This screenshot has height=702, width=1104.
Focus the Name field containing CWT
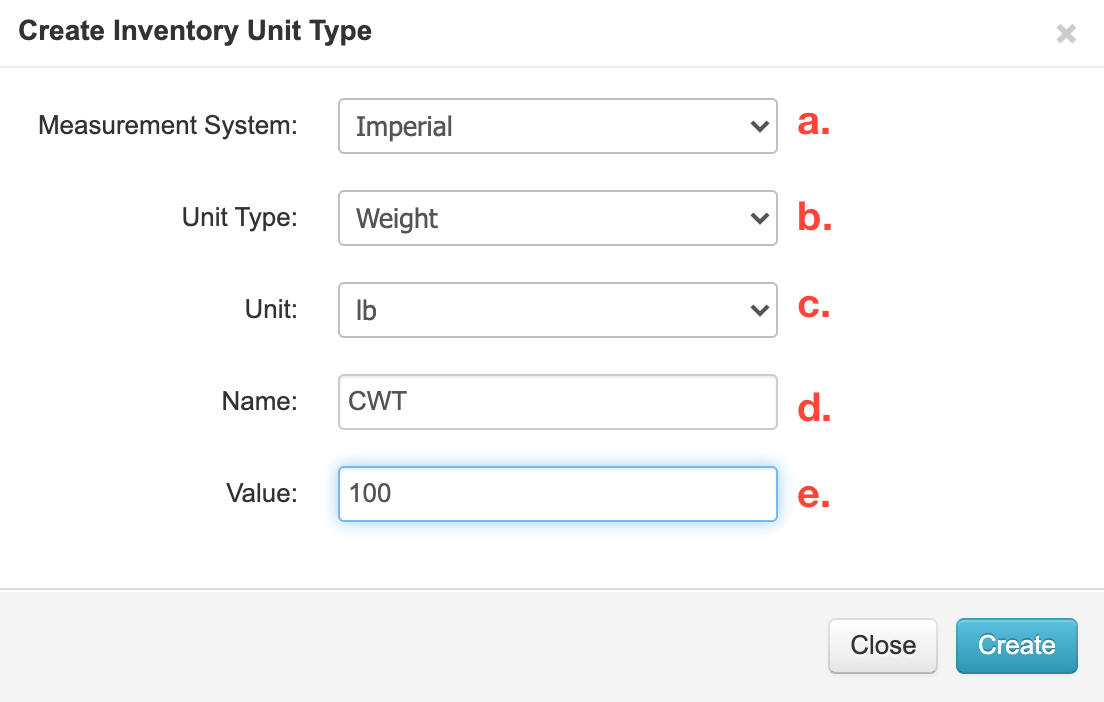(557, 402)
